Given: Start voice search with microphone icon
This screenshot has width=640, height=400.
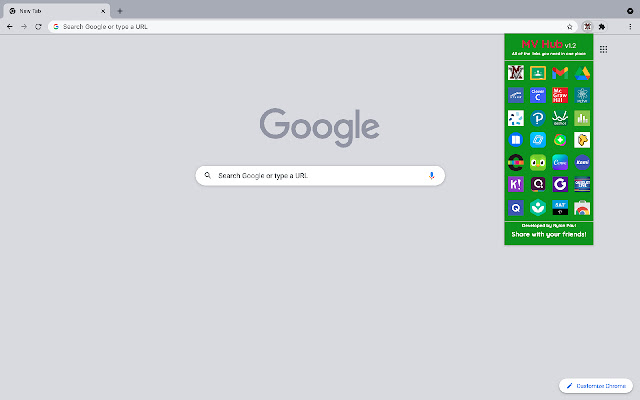Looking at the screenshot, I should click(x=431, y=176).
